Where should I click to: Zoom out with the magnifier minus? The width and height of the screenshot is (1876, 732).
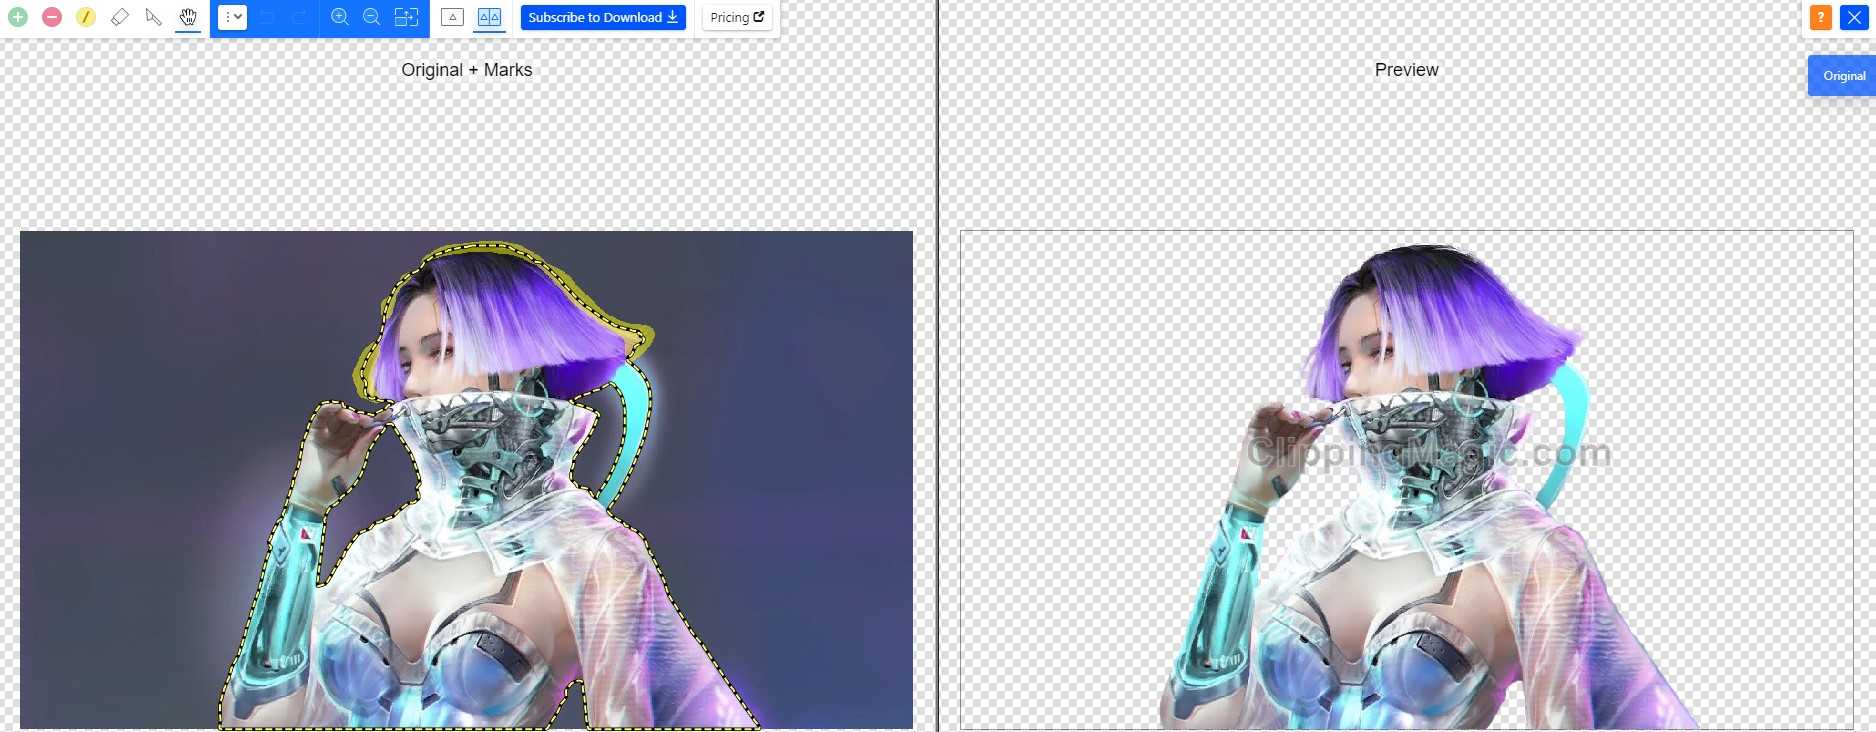[x=372, y=17]
